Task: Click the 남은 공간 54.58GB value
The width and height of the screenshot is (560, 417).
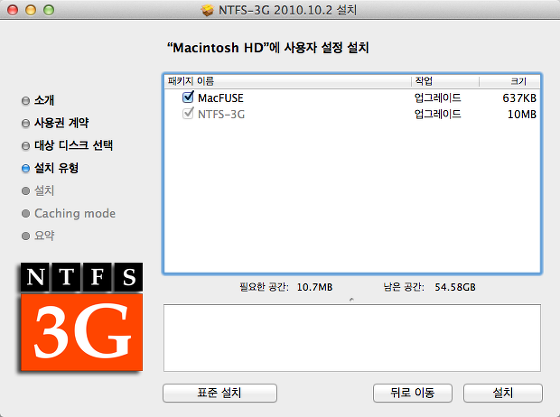Action: pos(455,287)
